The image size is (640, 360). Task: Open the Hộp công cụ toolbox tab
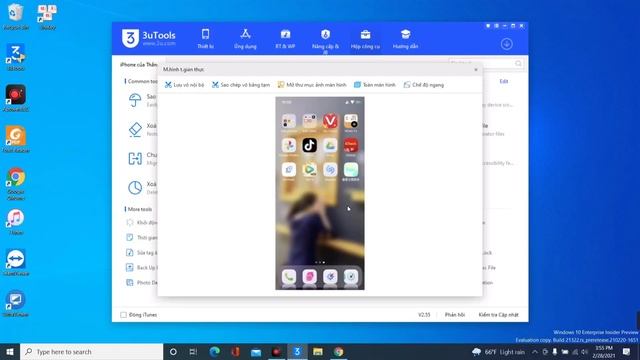(365, 39)
